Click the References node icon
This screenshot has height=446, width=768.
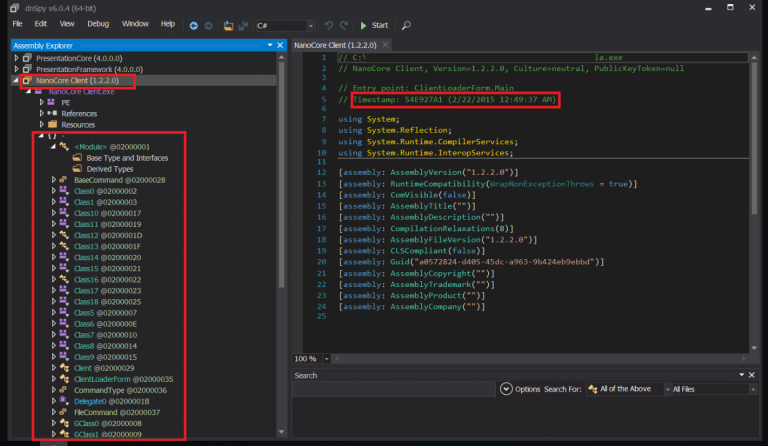pos(52,113)
